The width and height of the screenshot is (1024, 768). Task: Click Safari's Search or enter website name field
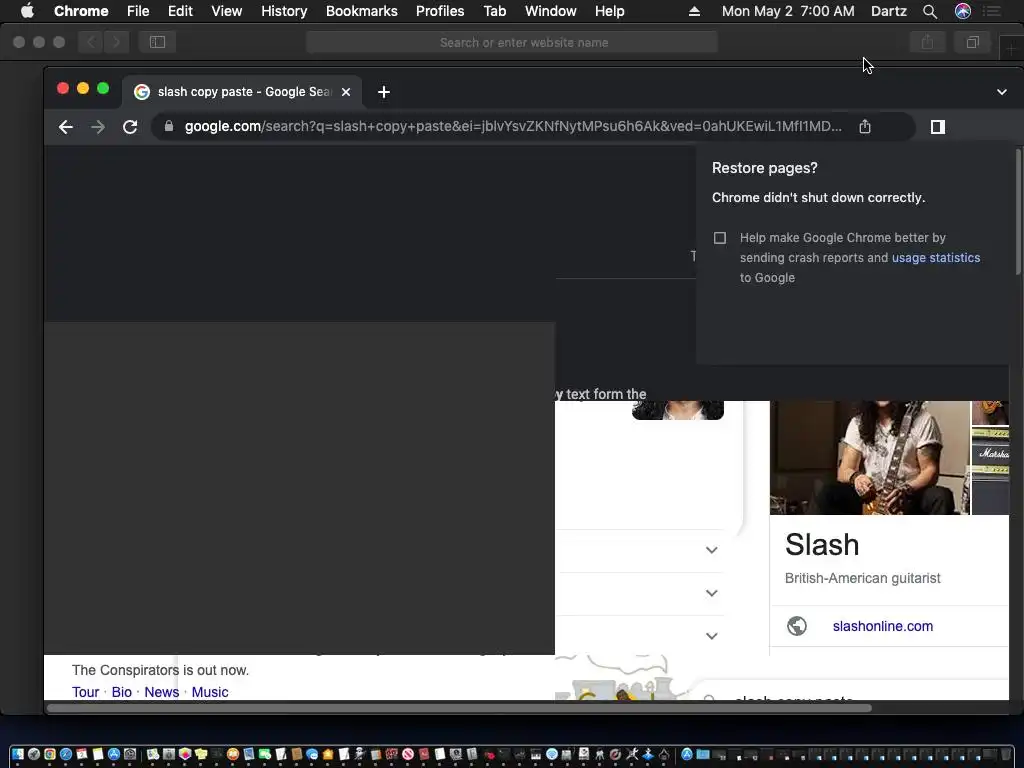(512, 42)
